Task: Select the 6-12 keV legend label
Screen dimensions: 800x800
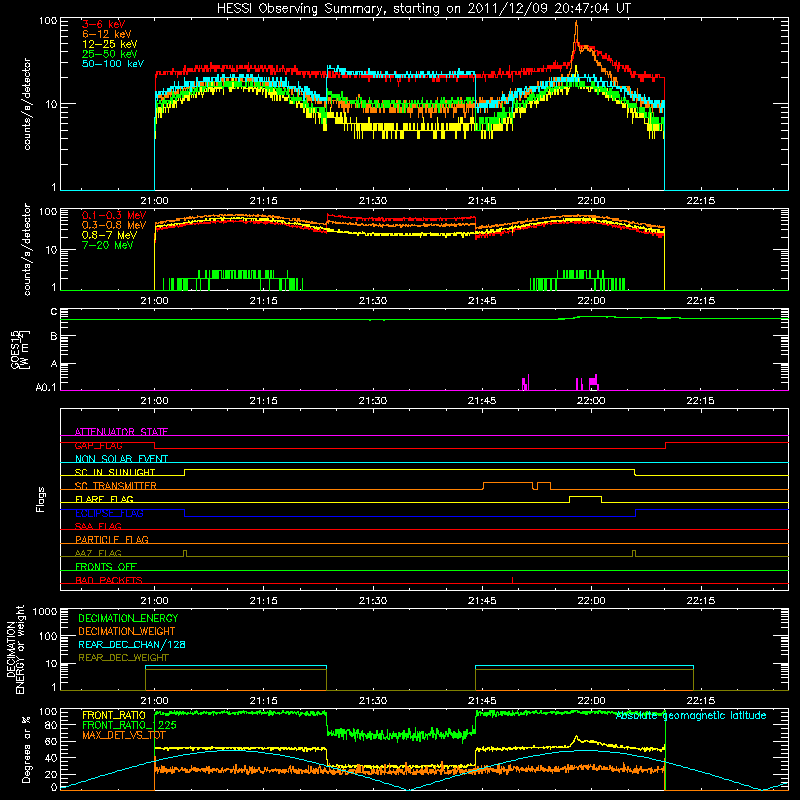Action: coord(106,34)
